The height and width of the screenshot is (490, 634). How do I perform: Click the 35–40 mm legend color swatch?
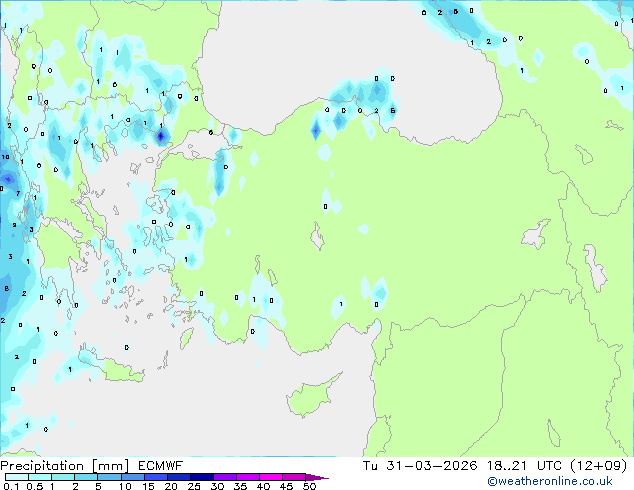[x=247, y=477]
